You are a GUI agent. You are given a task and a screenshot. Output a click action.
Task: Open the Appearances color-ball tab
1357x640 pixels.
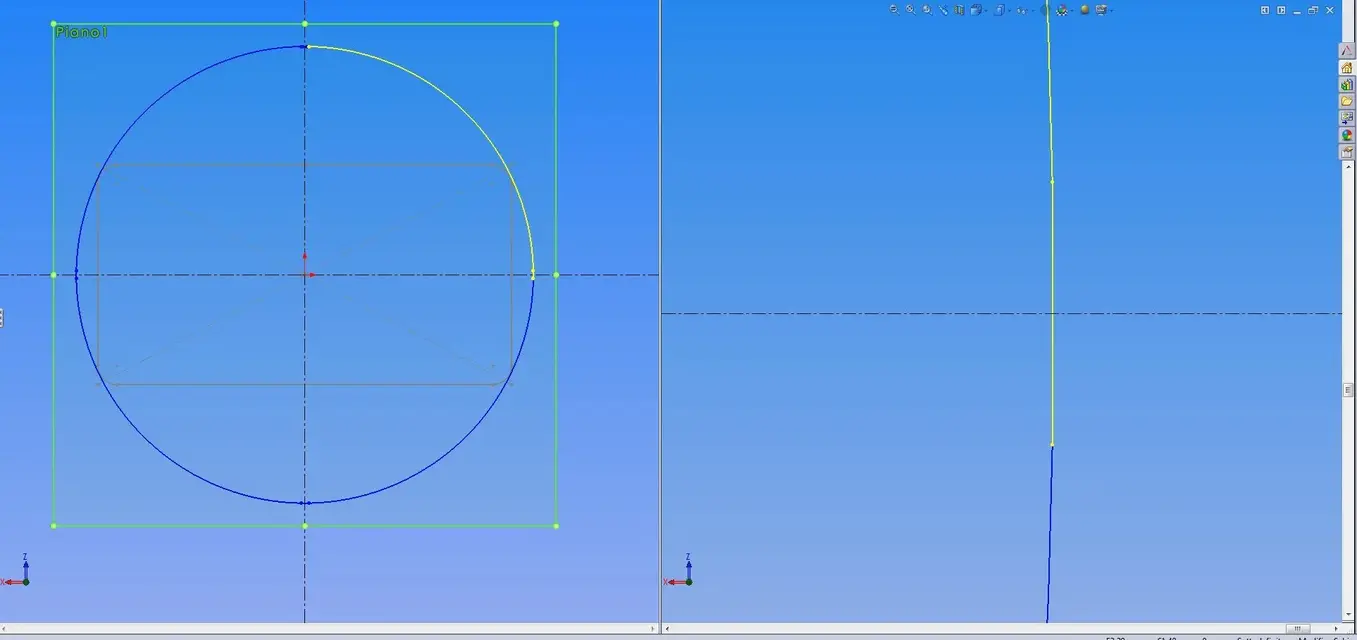[1347, 135]
